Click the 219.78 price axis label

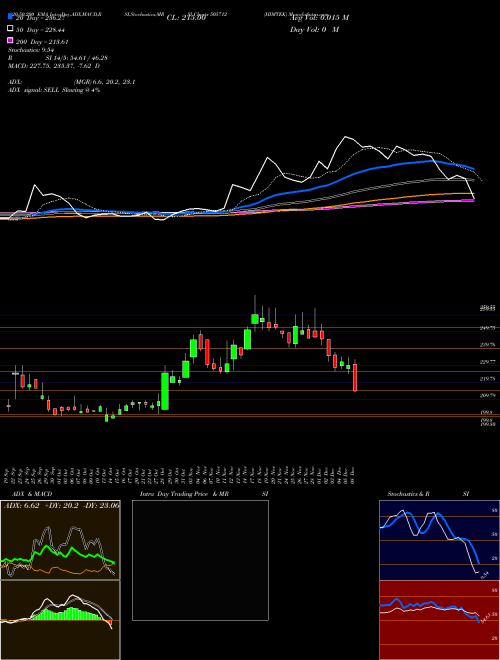(x=487, y=379)
